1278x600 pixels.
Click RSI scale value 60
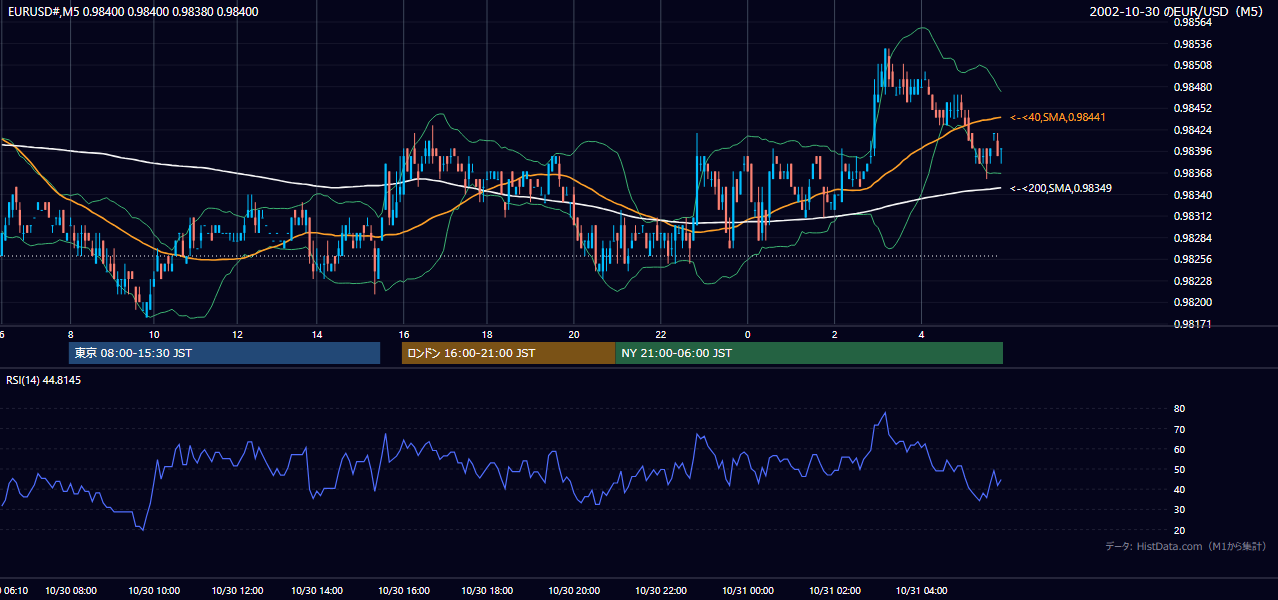[x=1179, y=449]
